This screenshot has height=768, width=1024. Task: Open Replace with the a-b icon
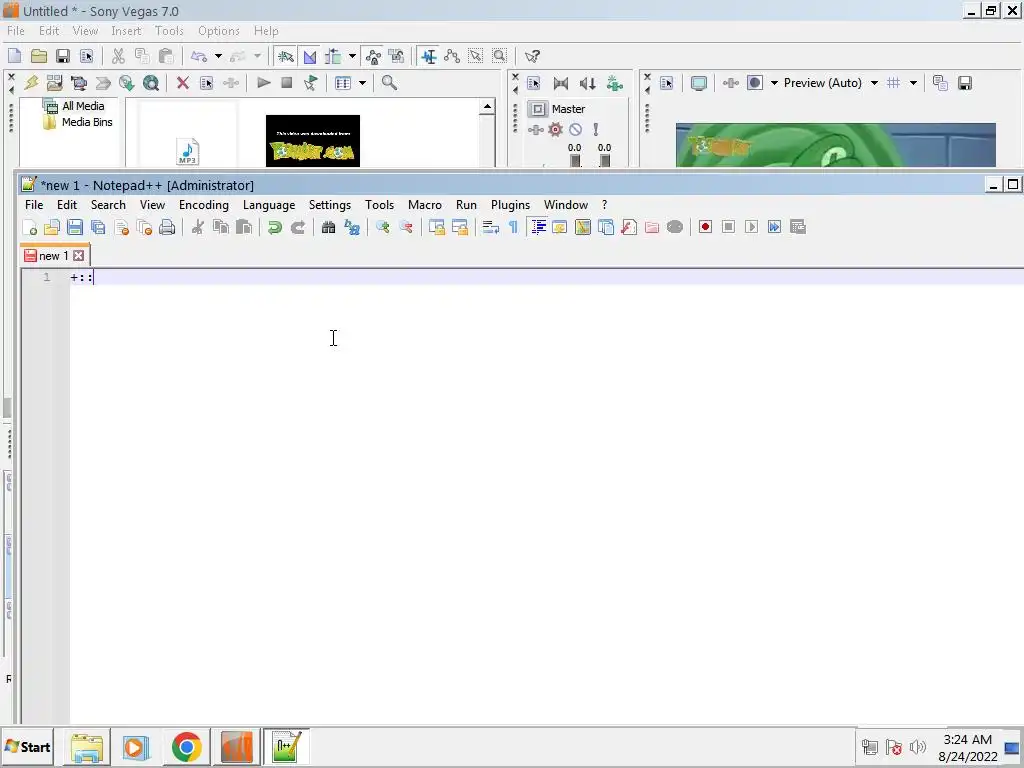(x=352, y=227)
